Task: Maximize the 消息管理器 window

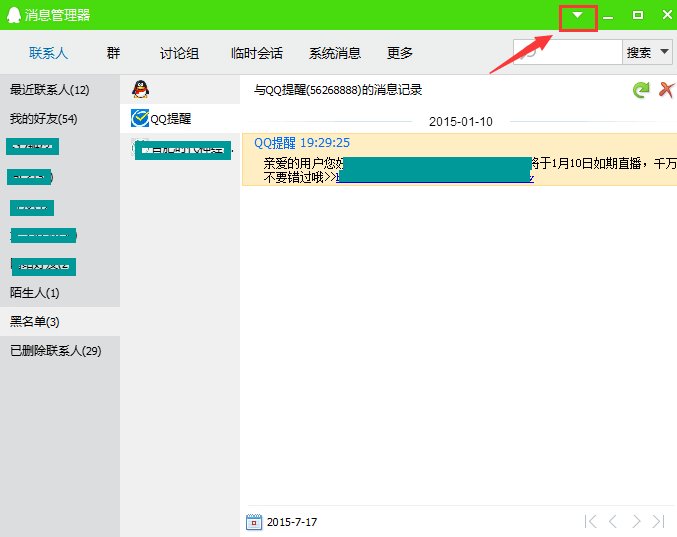Action: 638,15
